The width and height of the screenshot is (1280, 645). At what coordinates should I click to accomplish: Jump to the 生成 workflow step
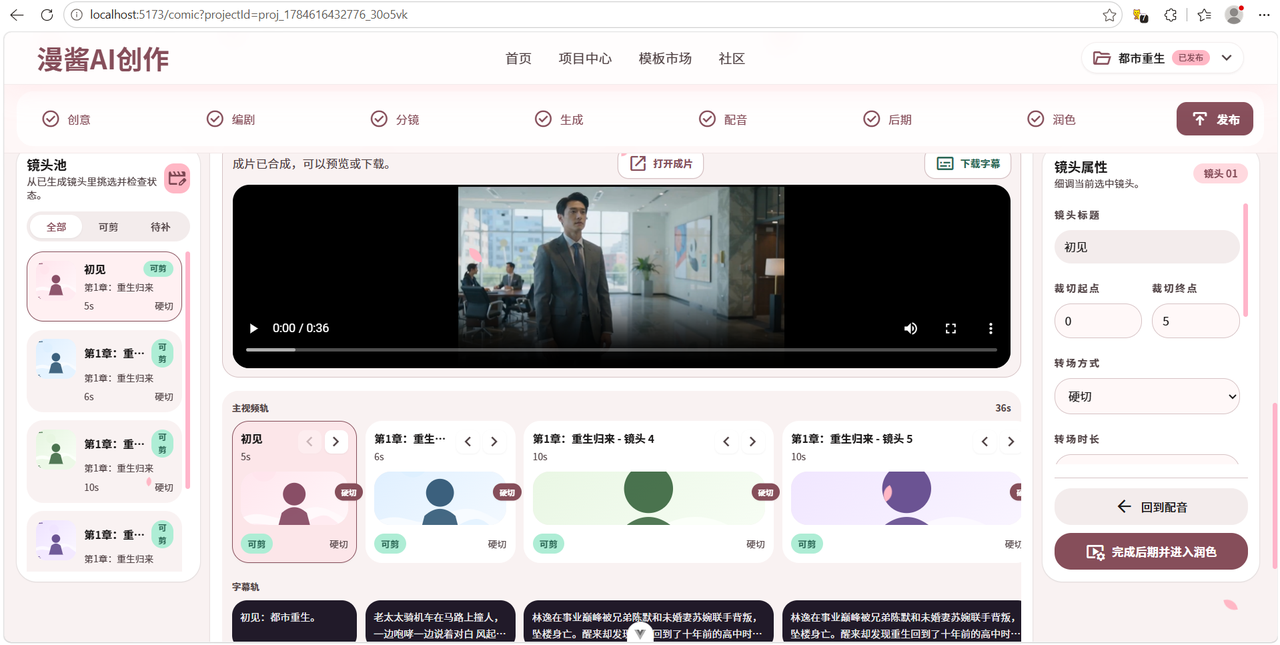[559, 119]
